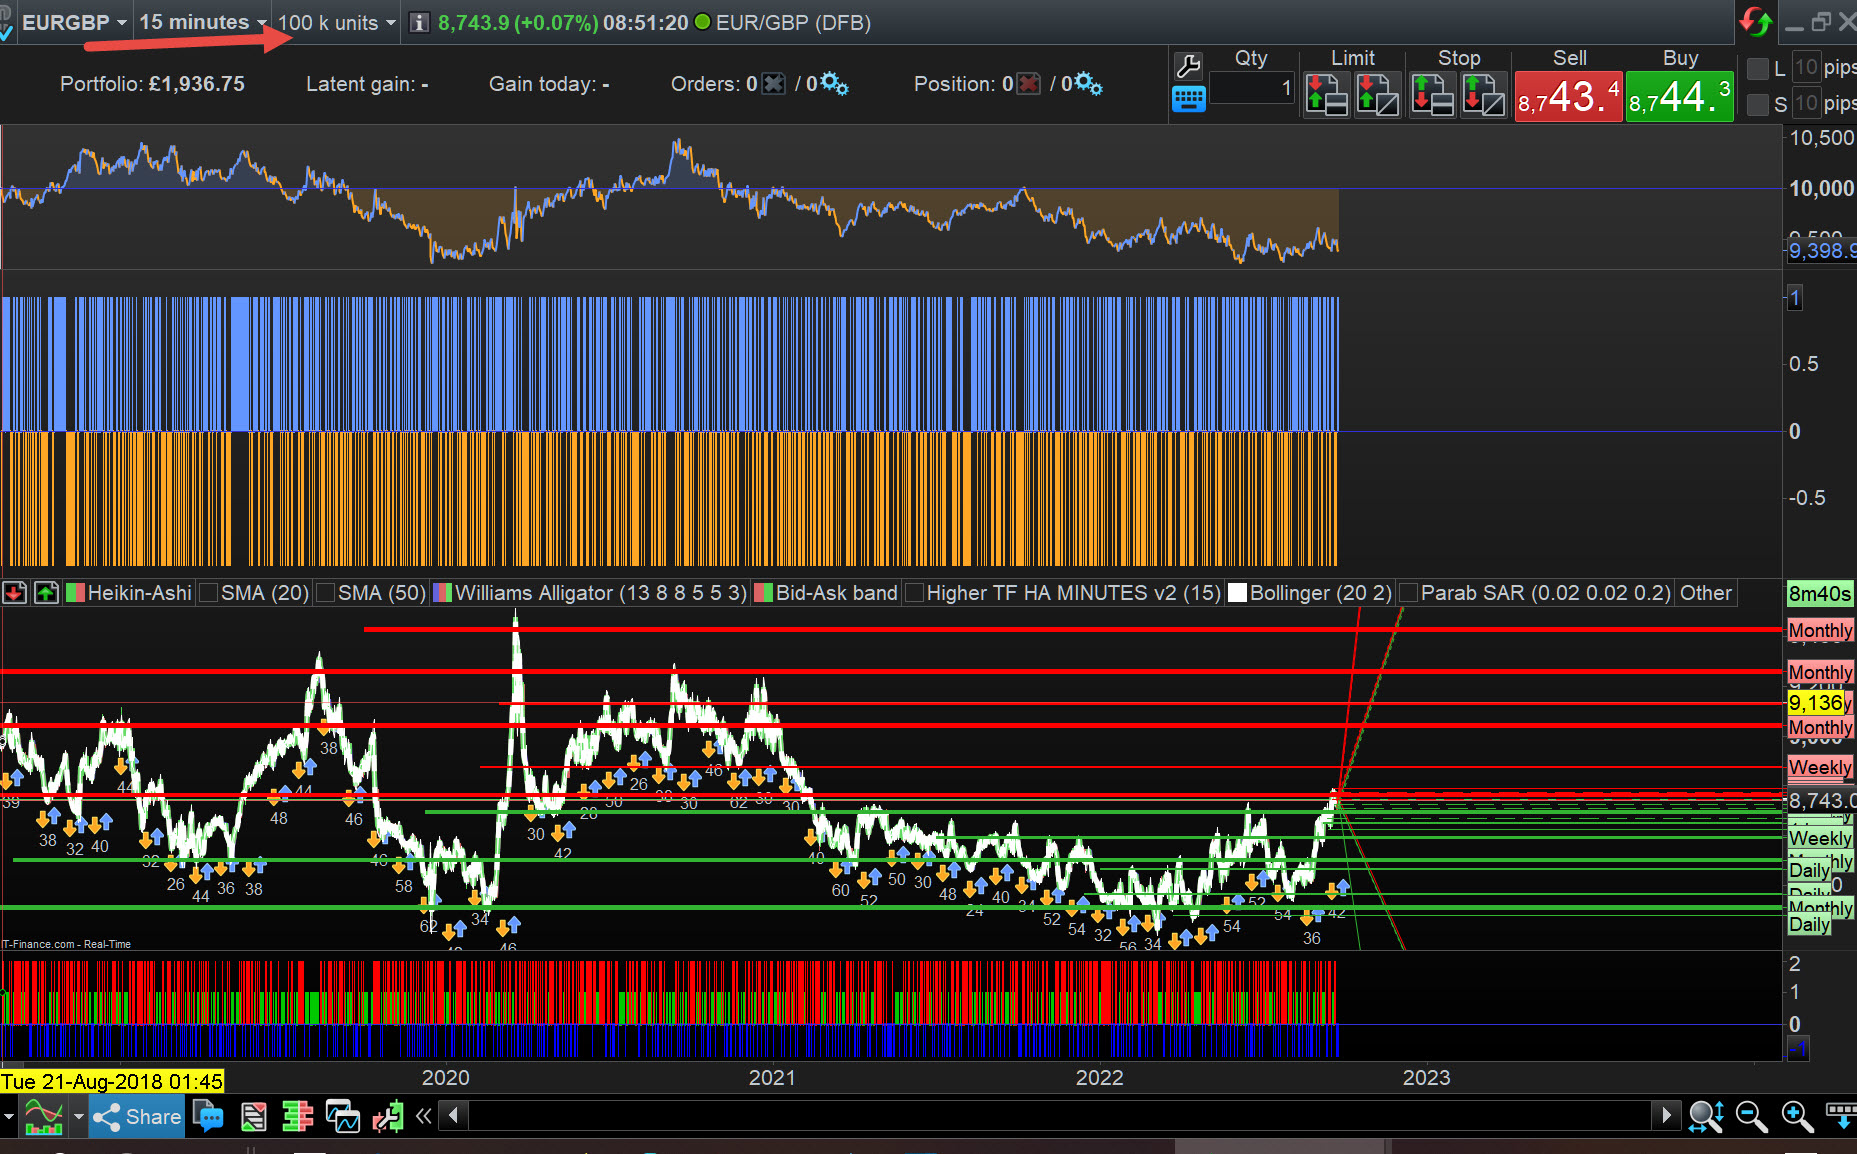Click the indicators chart icon at bottom left

point(43,1116)
